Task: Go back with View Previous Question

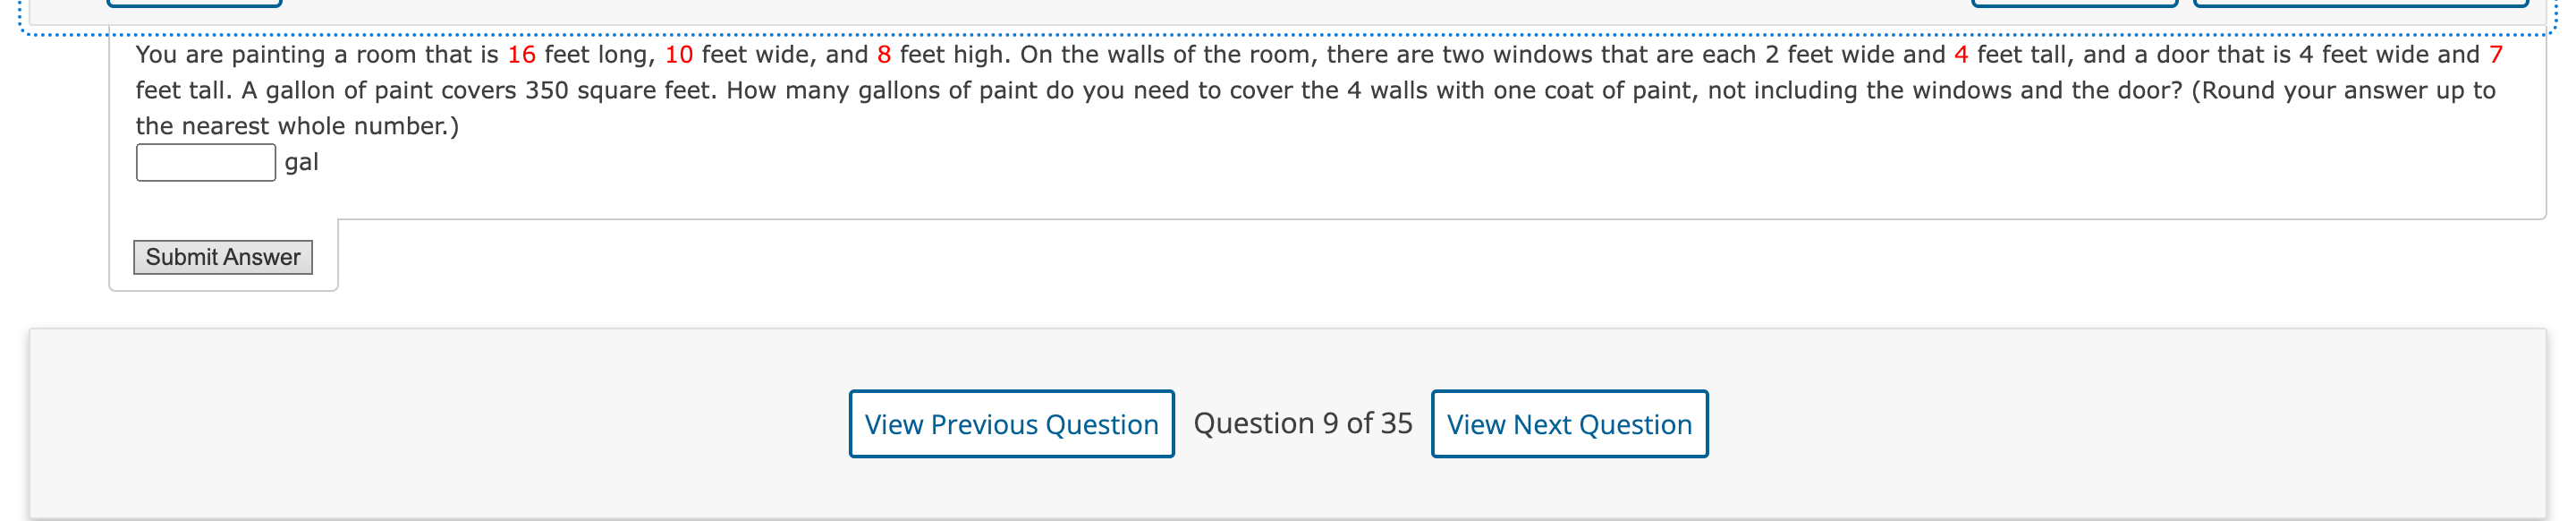Action: click(1011, 424)
